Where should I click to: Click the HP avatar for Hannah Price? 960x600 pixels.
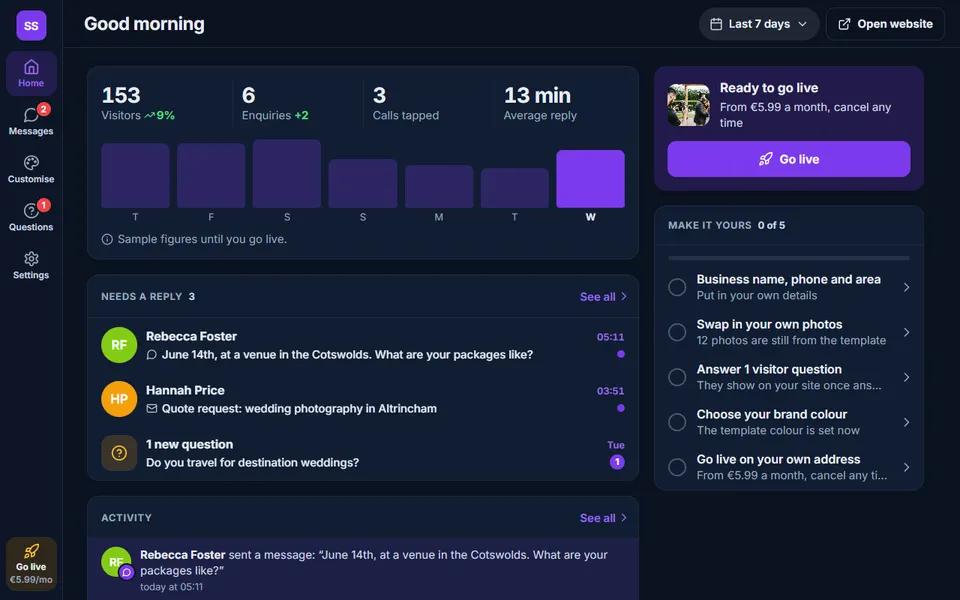pos(119,399)
